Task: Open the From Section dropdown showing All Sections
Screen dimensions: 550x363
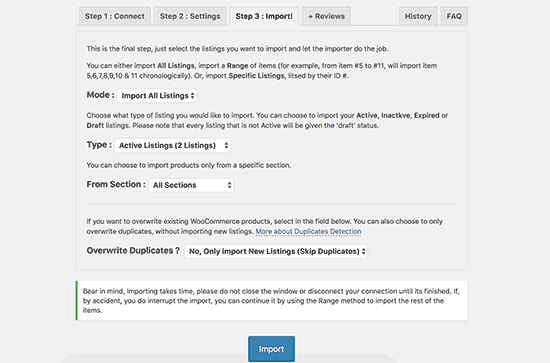Action: (x=191, y=185)
